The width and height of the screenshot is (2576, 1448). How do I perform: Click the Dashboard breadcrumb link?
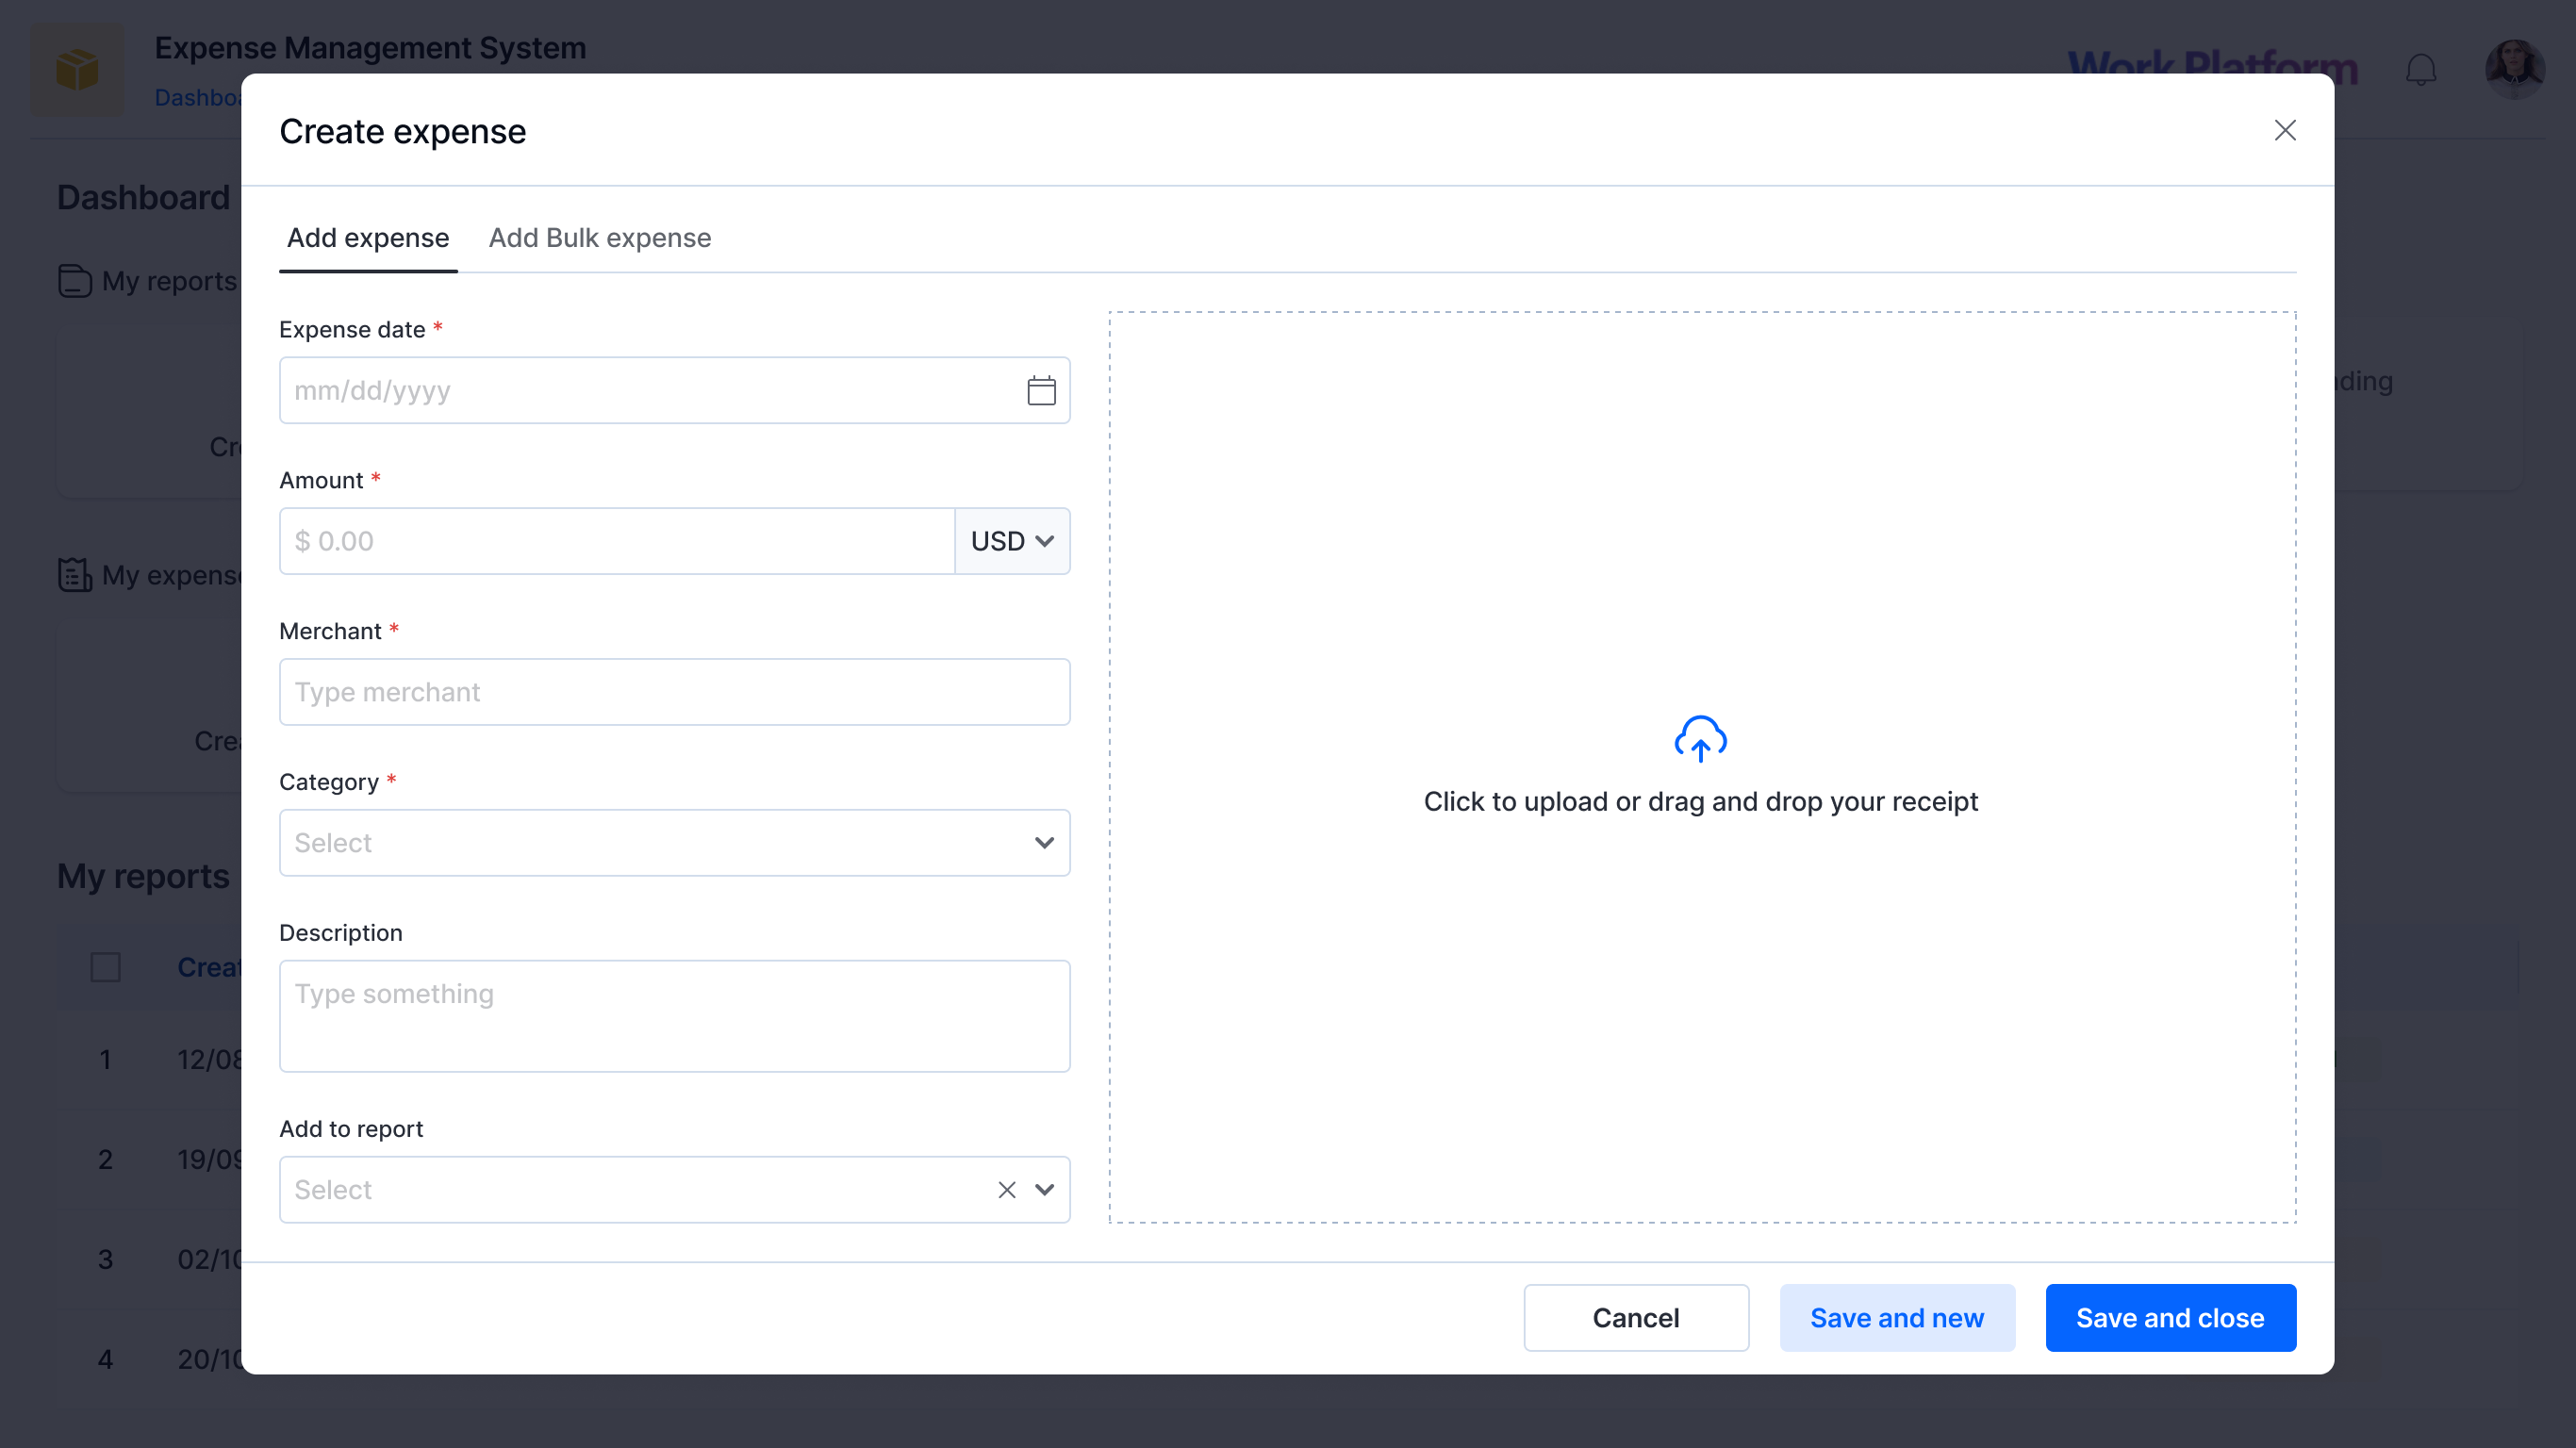(198, 97)
